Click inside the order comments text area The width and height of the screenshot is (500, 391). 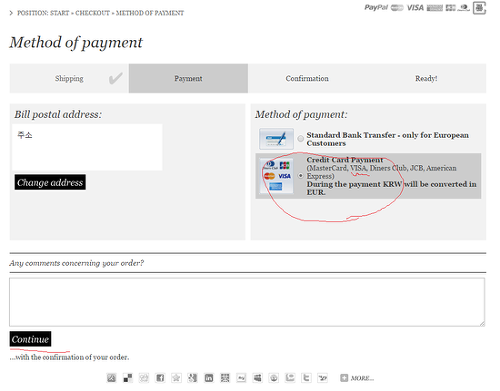pyautogui.click(x=247, y=302)
